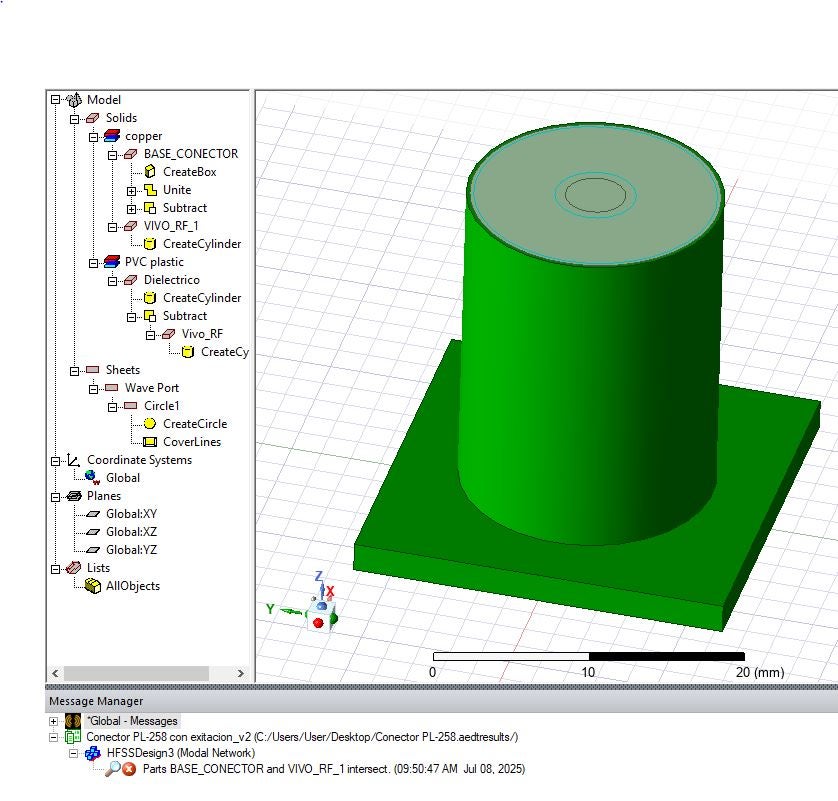Screen dimensions: 838x801
Task: Click the CreateBox operation icon
Action: (150, 172)
